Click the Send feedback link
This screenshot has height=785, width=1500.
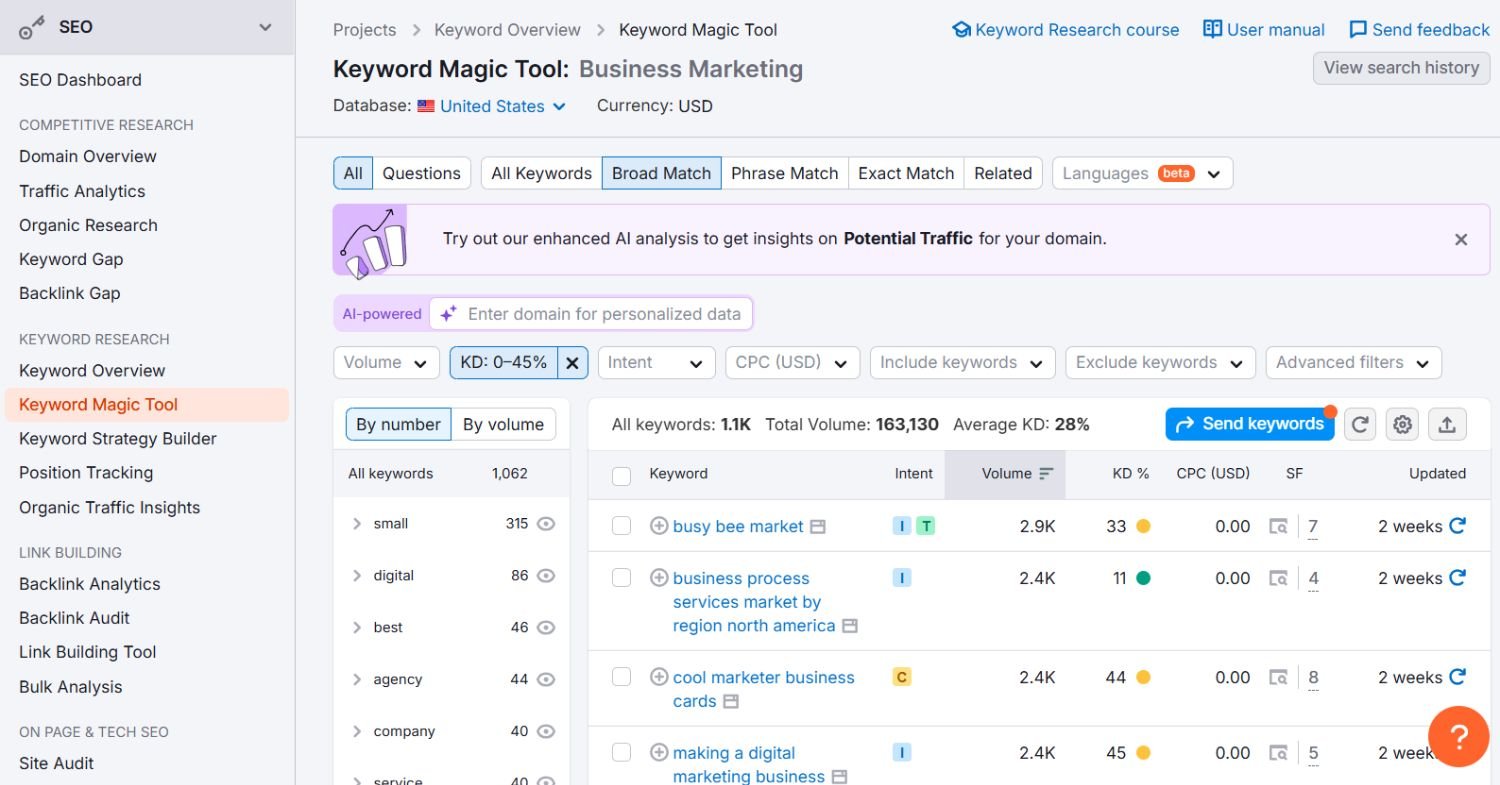tap(1420, 30)
